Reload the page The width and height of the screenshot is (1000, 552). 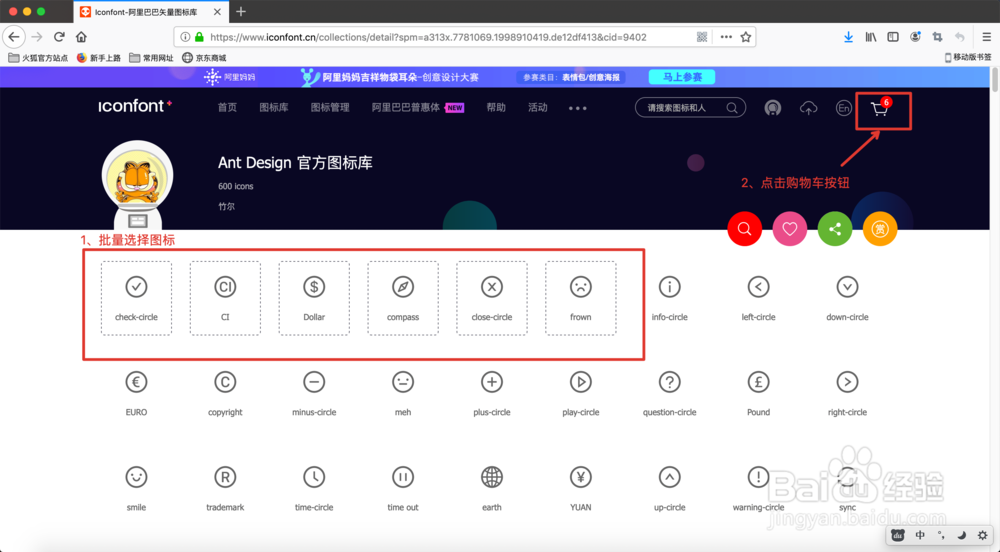[x=59, y=37]
